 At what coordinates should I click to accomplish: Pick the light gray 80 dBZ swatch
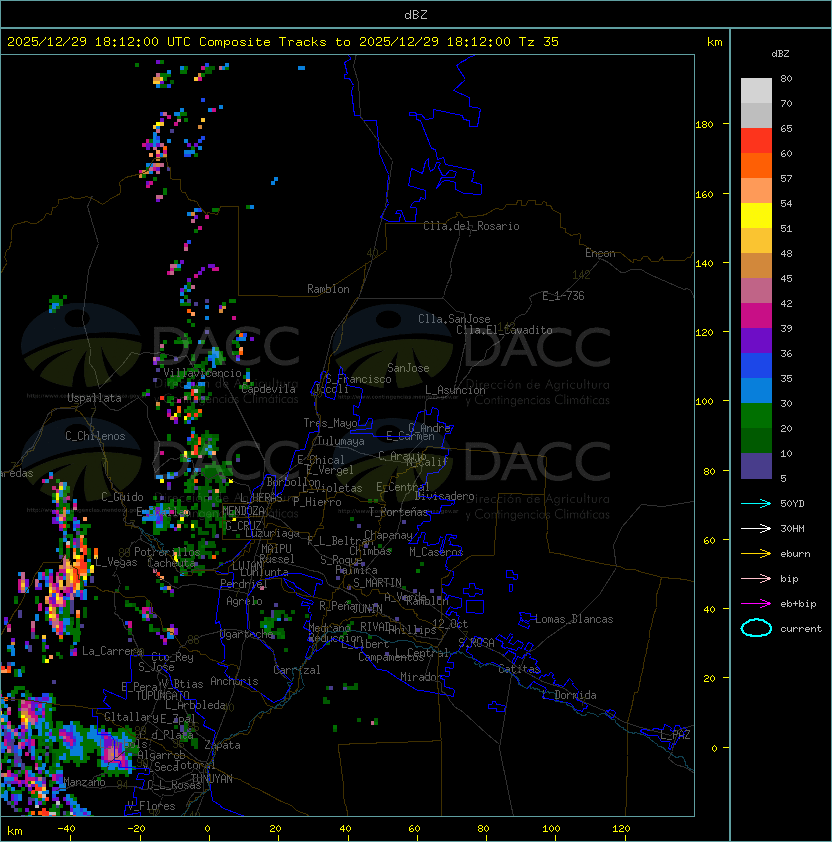pyautogui.click(x=756, y=90)
